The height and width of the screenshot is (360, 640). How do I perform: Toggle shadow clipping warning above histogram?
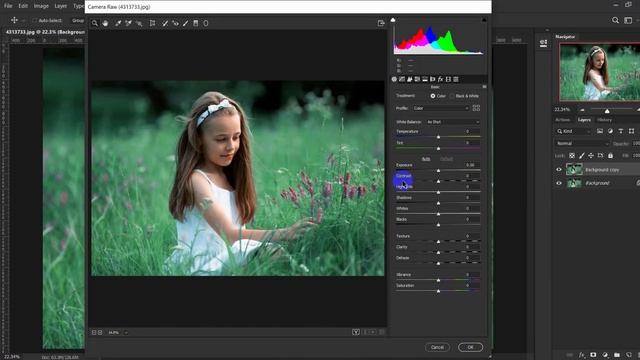(393, 20)
